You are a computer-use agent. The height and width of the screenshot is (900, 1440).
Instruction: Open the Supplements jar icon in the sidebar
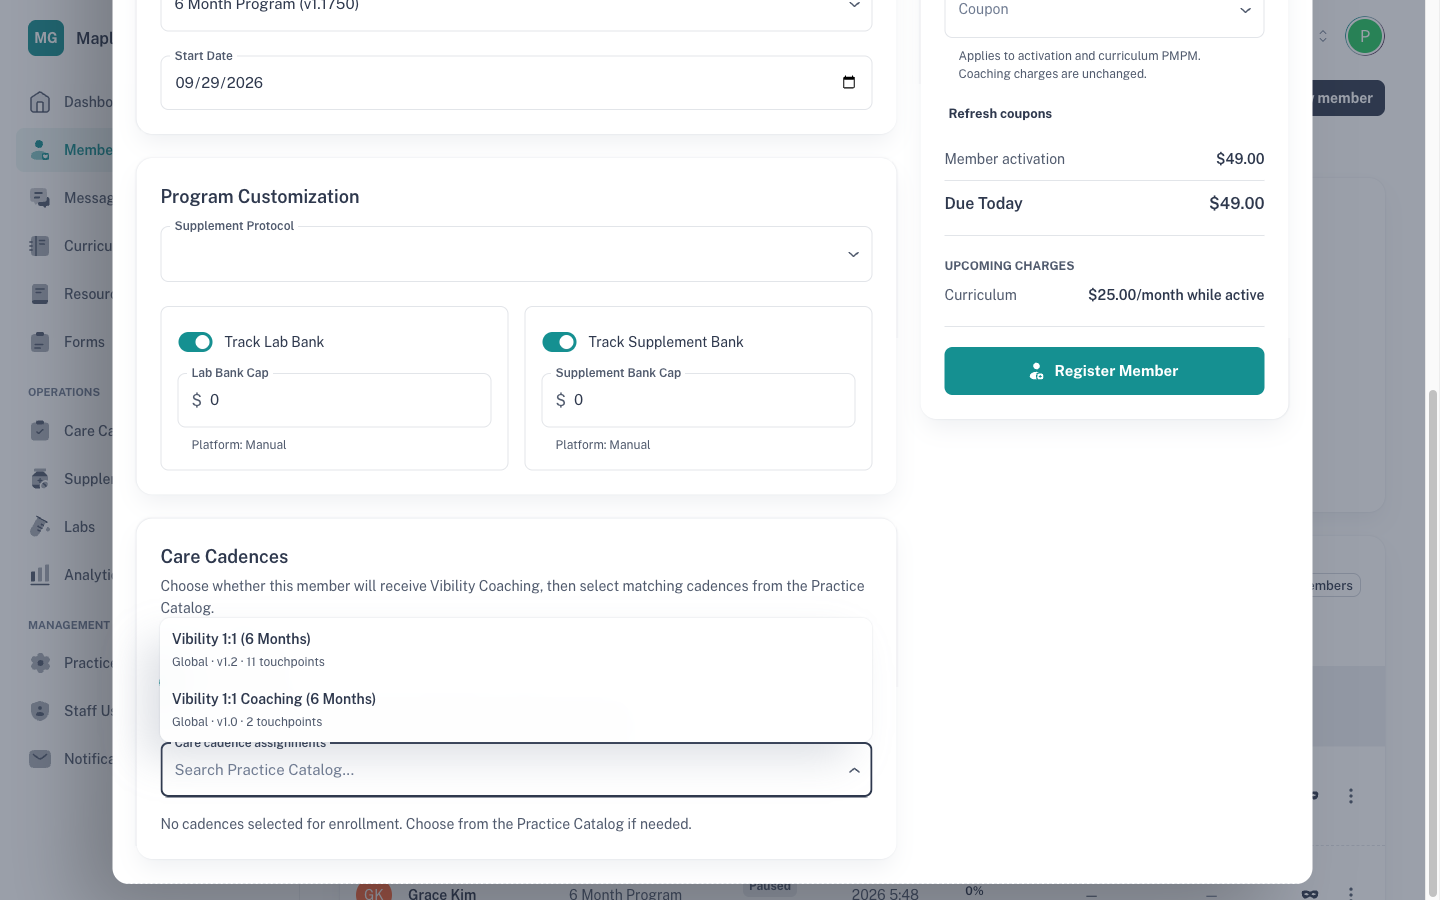coord(40,479)
